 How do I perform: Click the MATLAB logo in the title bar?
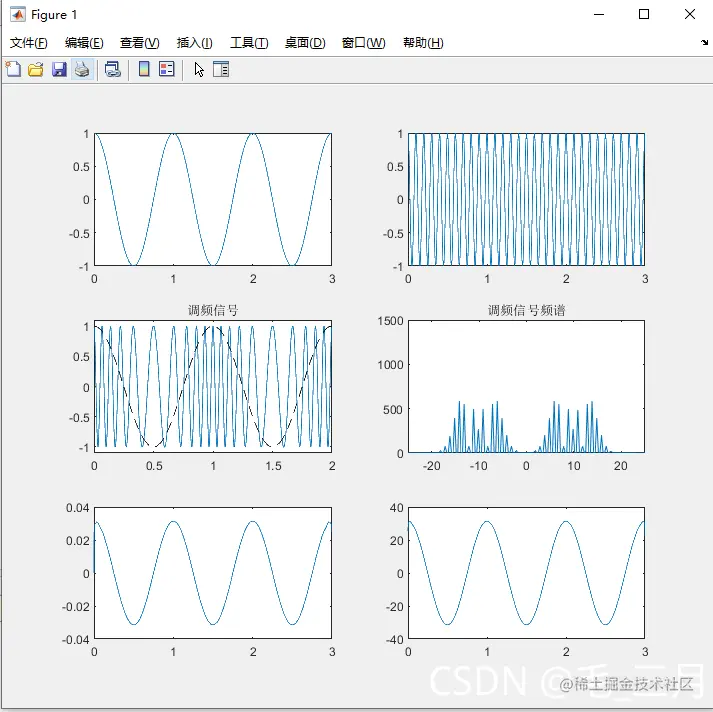(18, 15)
